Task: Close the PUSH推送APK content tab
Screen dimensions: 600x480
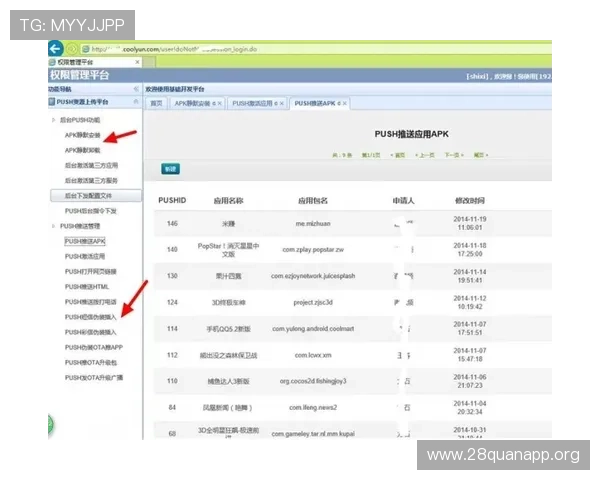Action: pos(345,103)
